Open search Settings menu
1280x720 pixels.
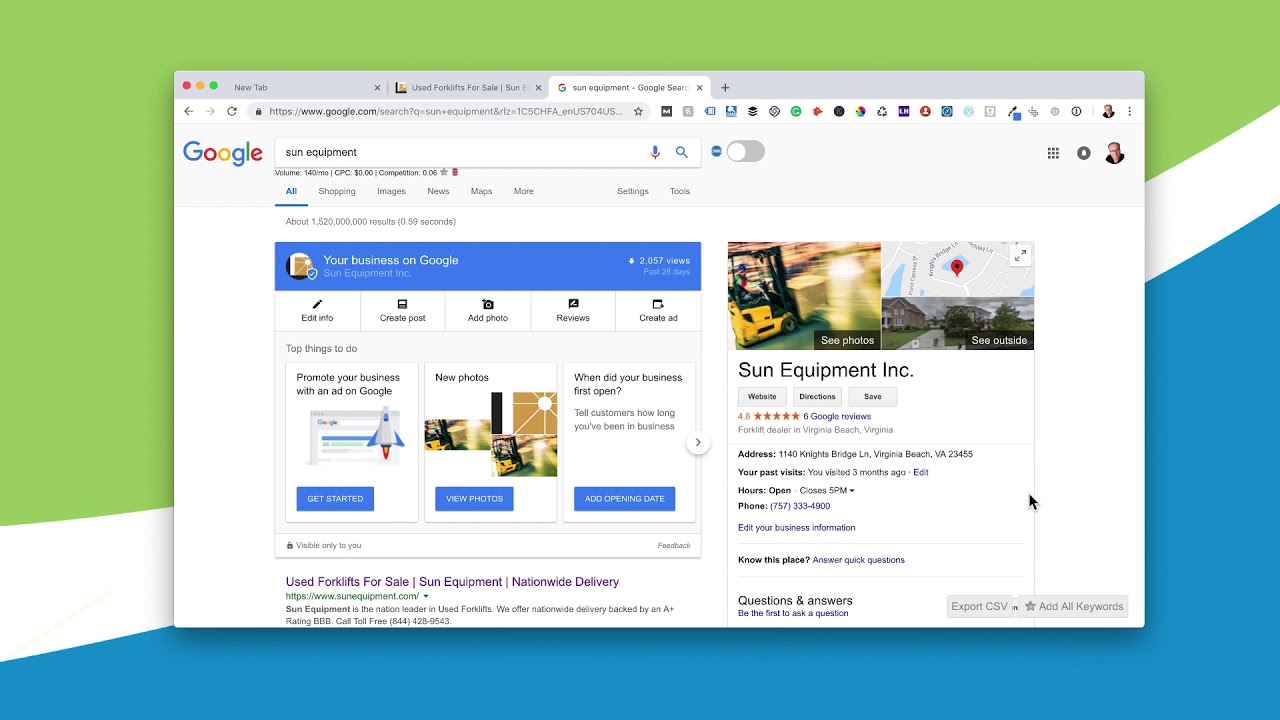point(633,191)
